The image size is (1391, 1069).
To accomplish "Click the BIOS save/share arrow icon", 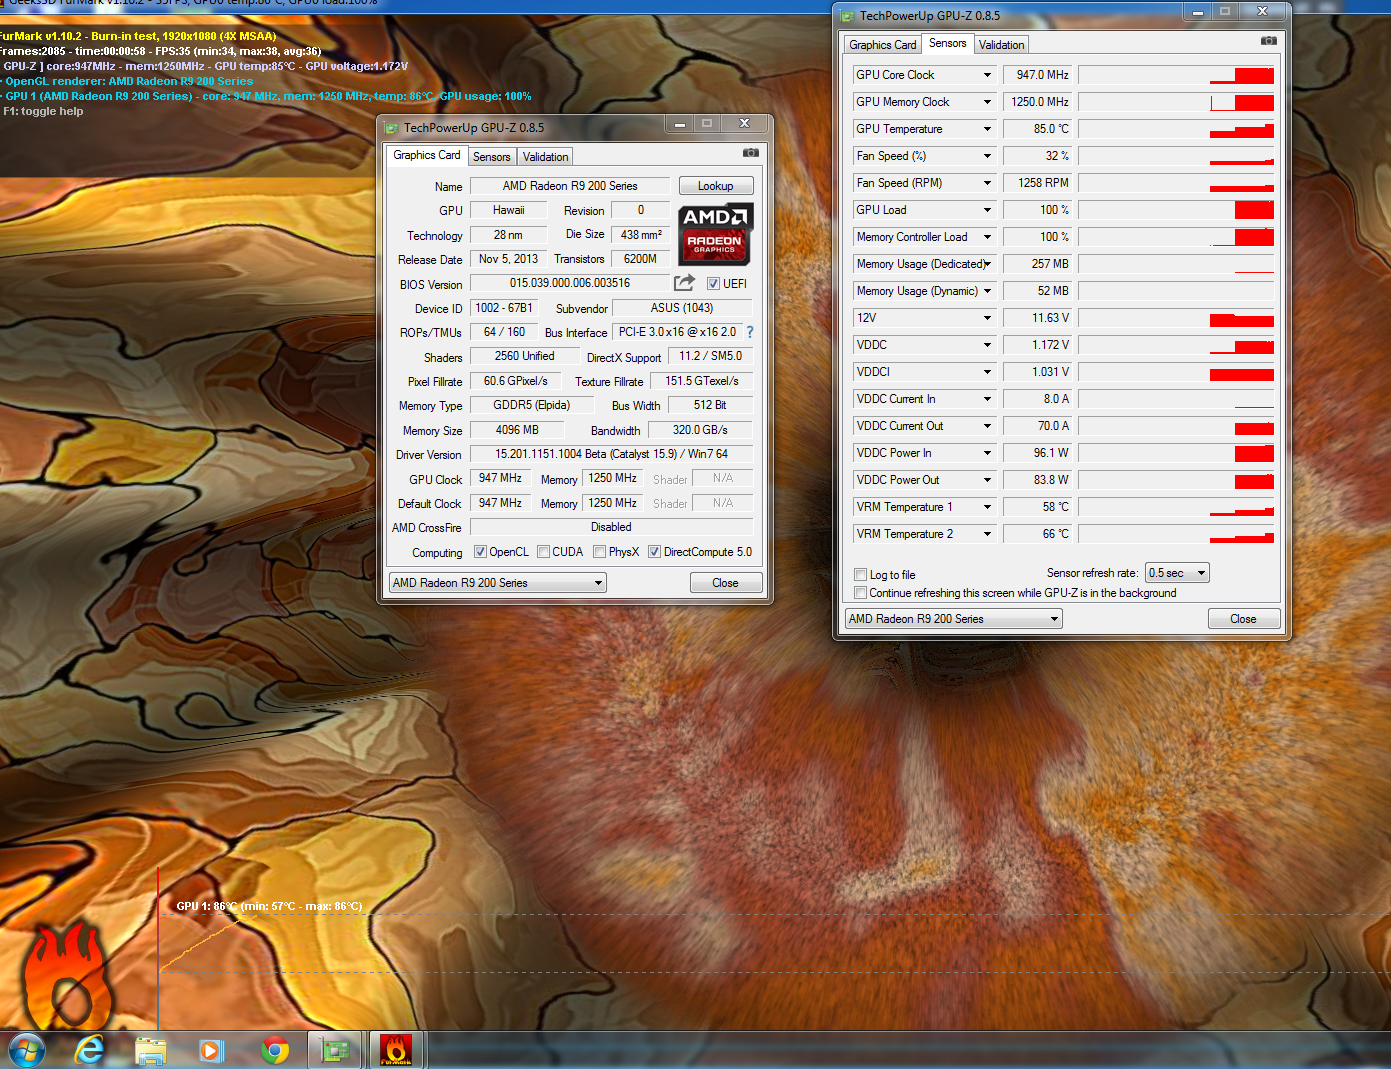I will (x=684, y=283).
